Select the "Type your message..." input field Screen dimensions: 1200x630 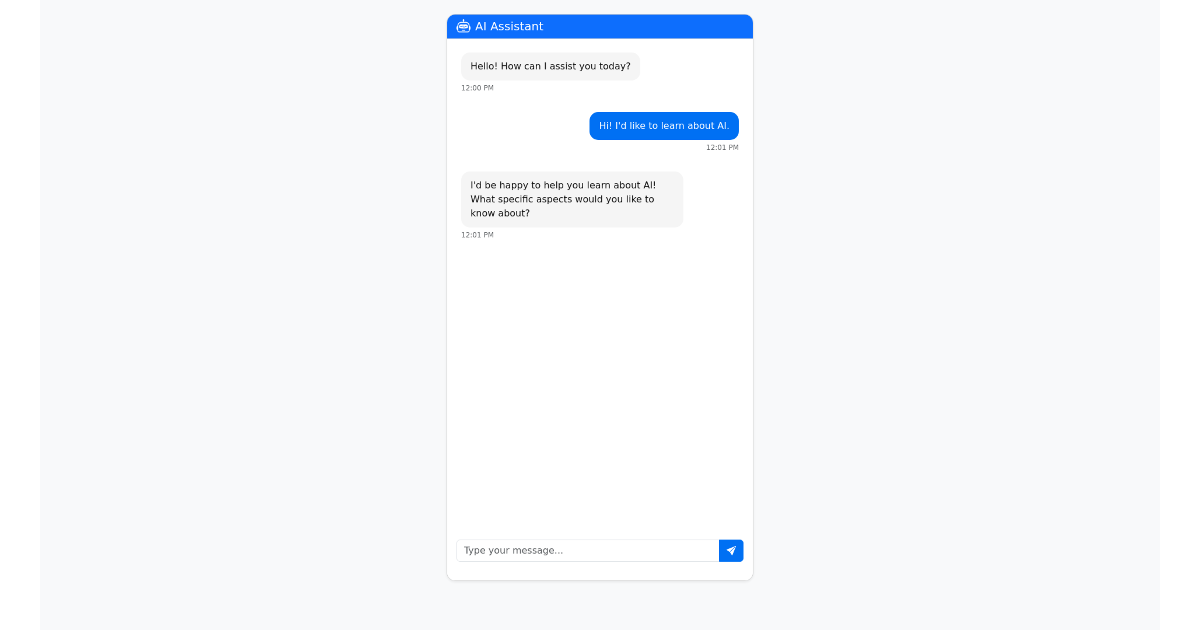[x=587, y=550]
